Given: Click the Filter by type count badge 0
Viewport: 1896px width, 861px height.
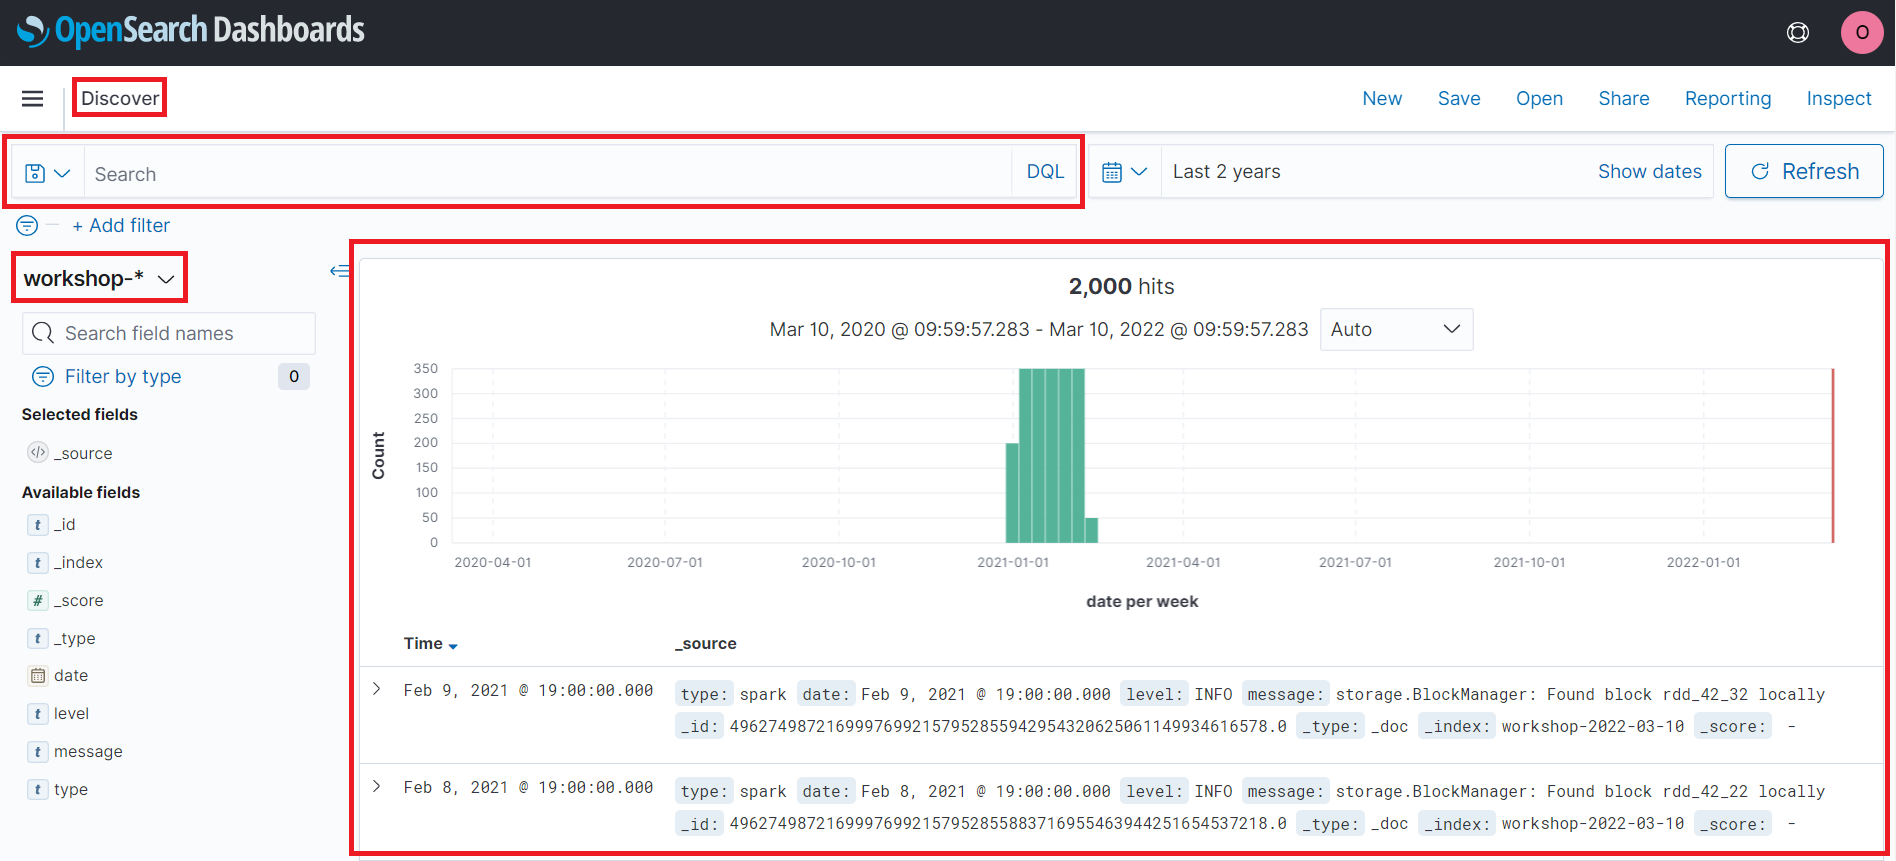Looking at the screenshot, I should tap(294, 376).
